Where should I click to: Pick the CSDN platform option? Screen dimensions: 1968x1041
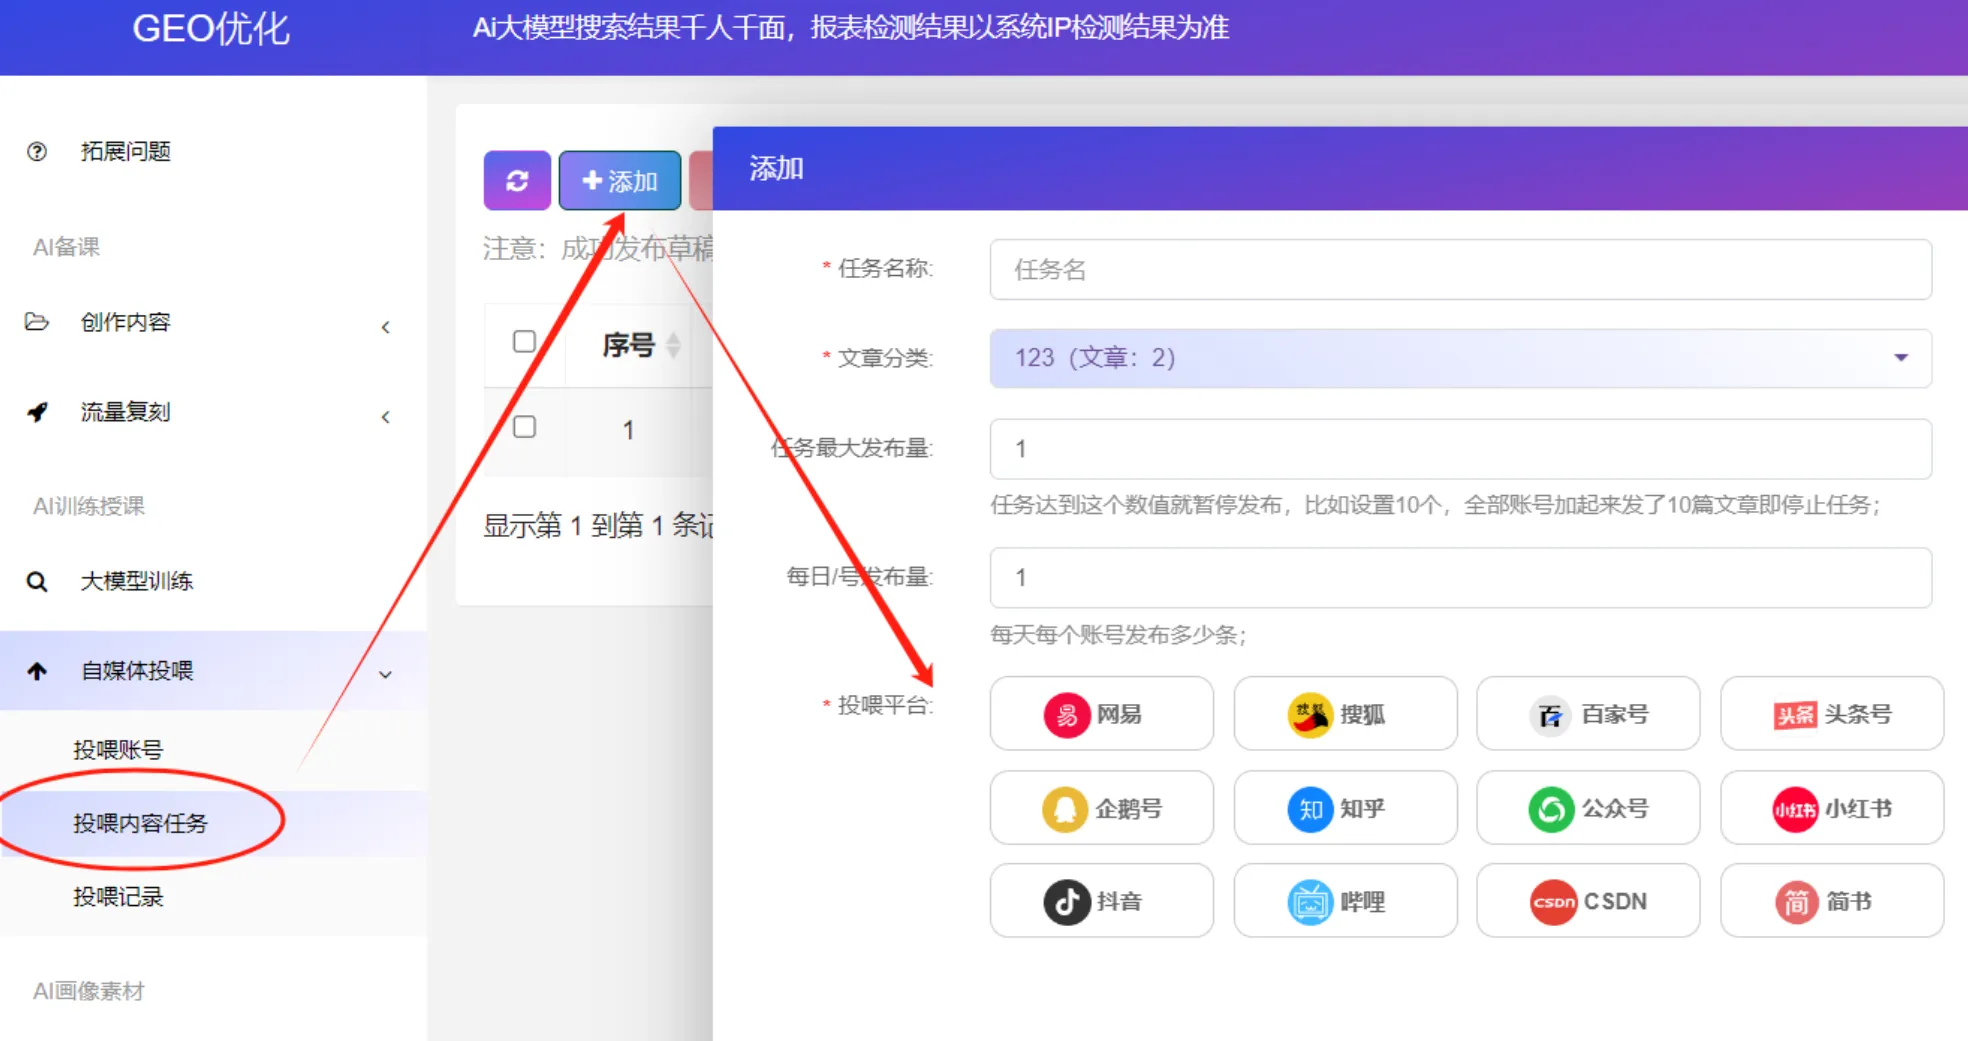1588,901
